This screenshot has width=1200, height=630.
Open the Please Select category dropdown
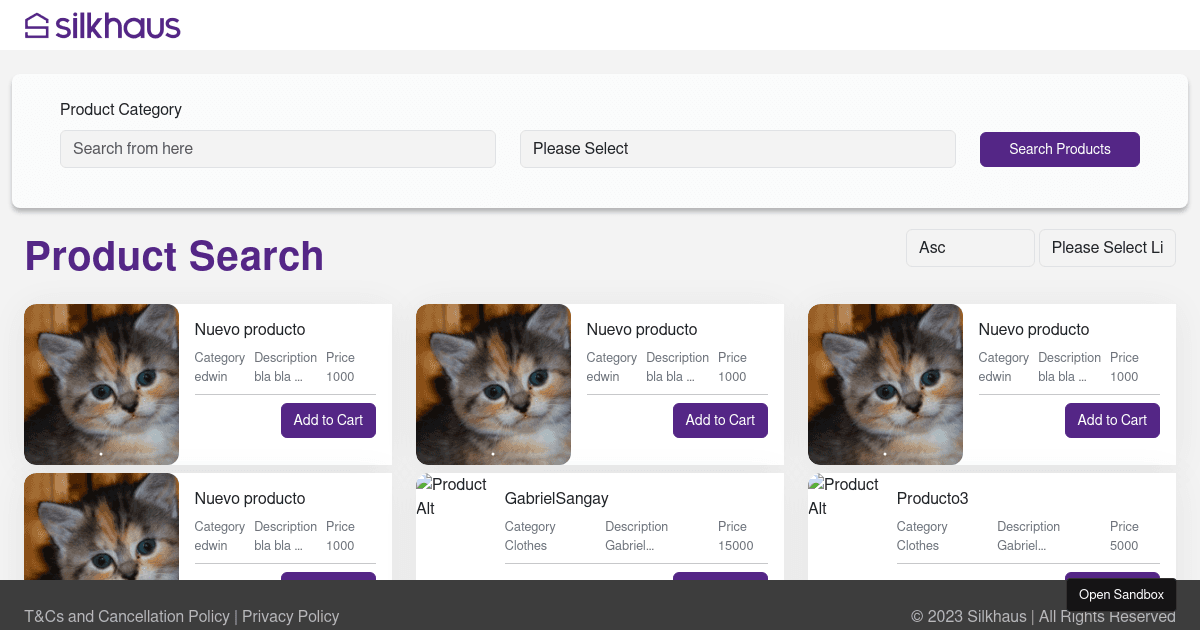(737, 148)
